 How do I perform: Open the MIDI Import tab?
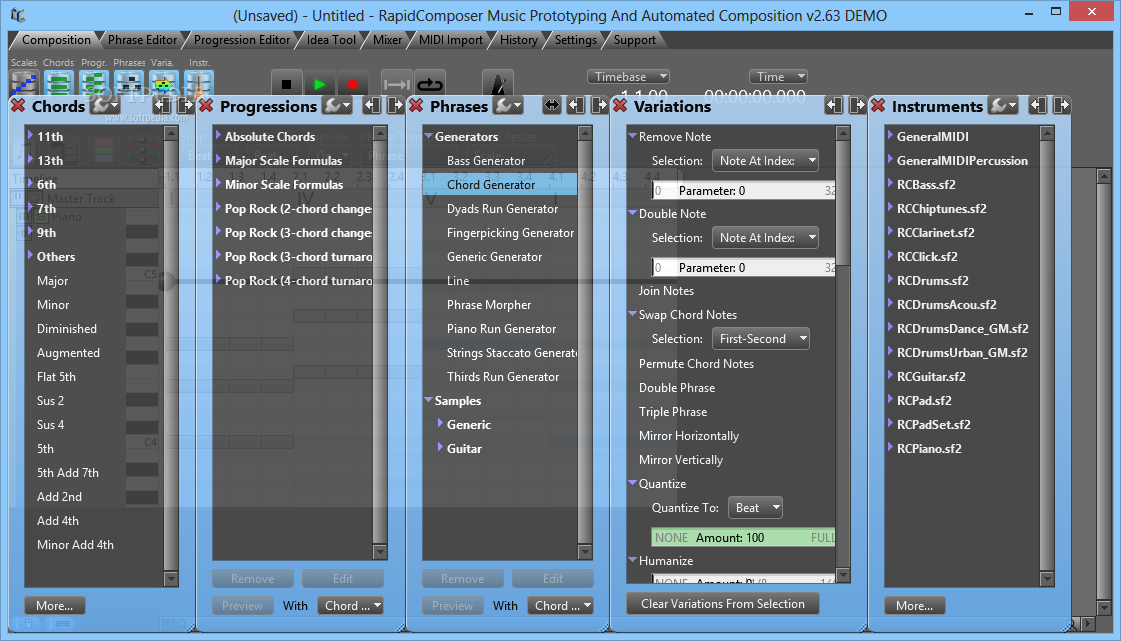[x=450, y=40]
